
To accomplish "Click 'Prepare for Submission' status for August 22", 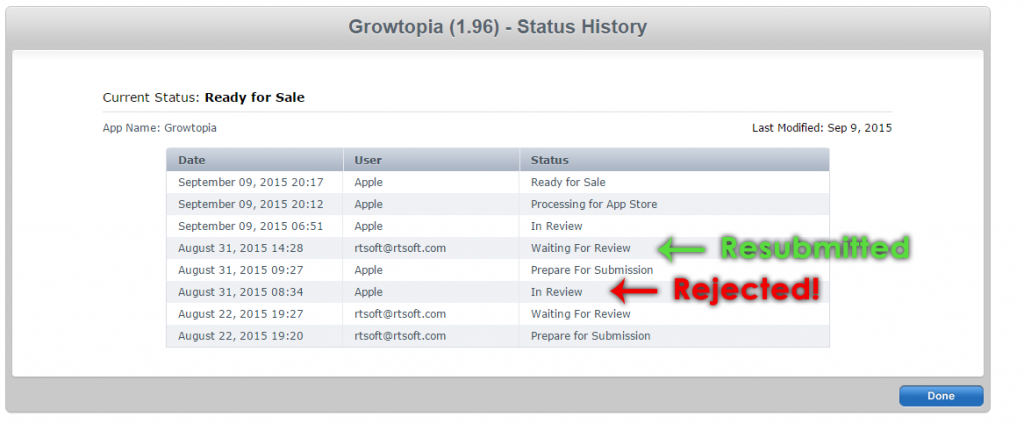I will click(x=590, y=336).
